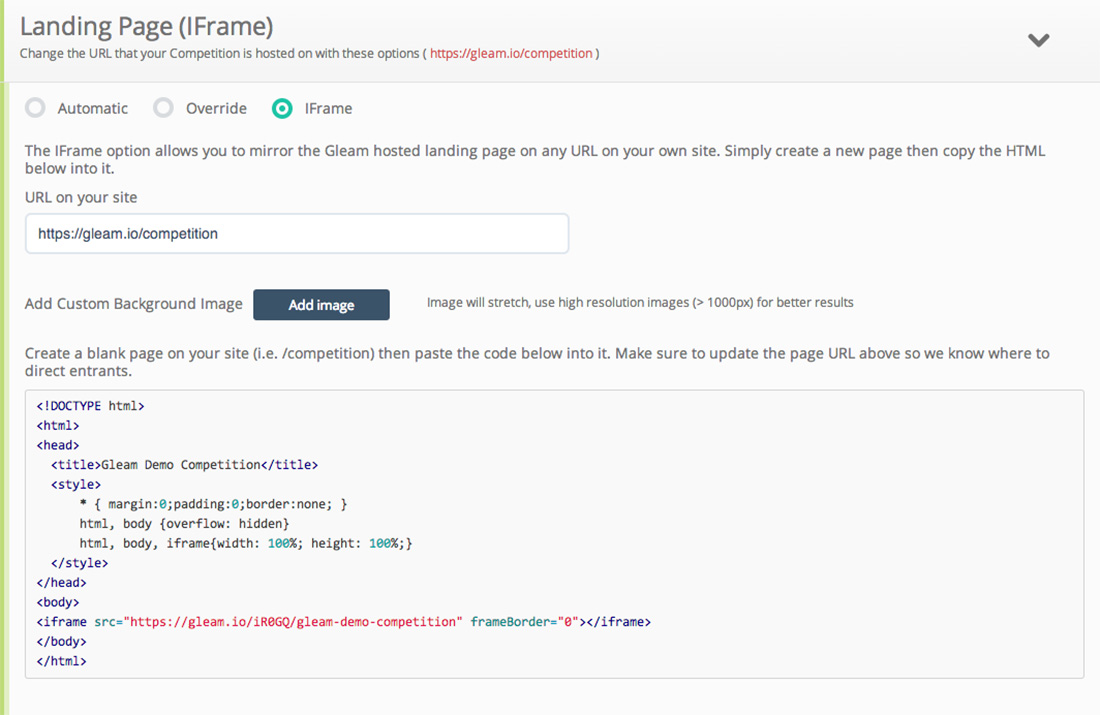Click the overflow hidden CSS line
Viewport: 1100px width, 715px height.
coord(184,524)
